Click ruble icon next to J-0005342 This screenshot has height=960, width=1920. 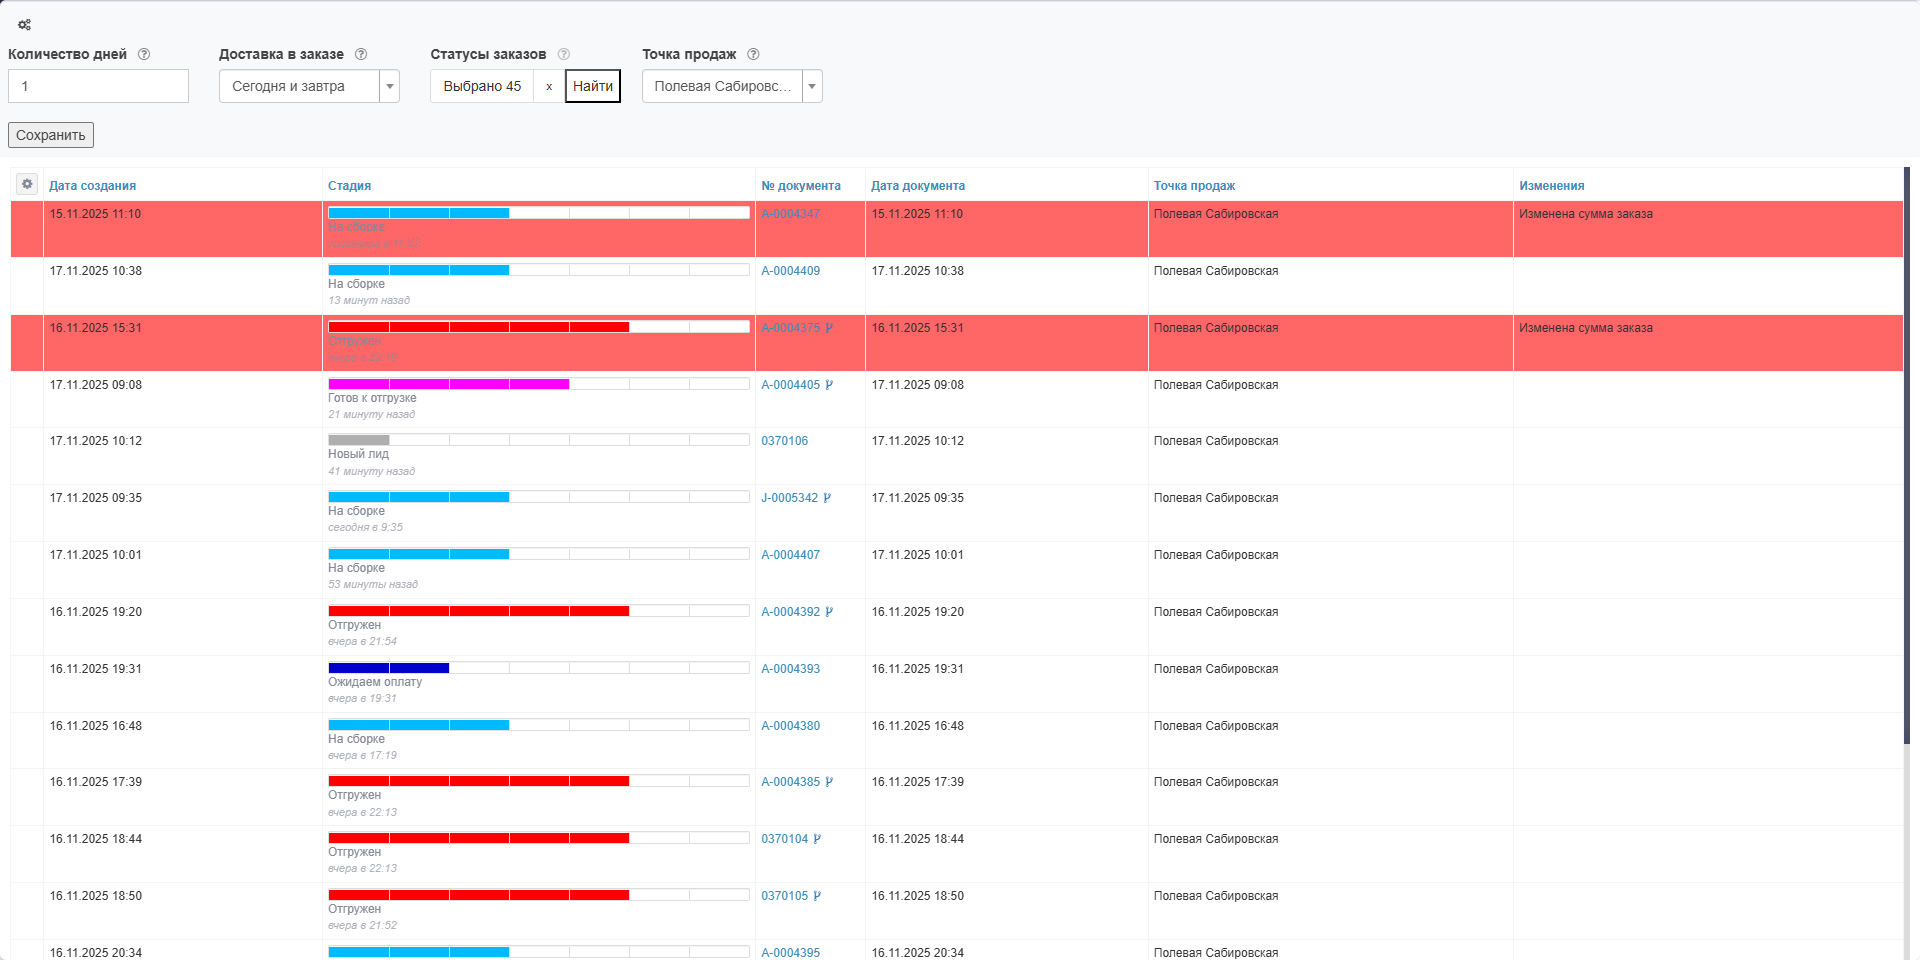pos(827,498)
